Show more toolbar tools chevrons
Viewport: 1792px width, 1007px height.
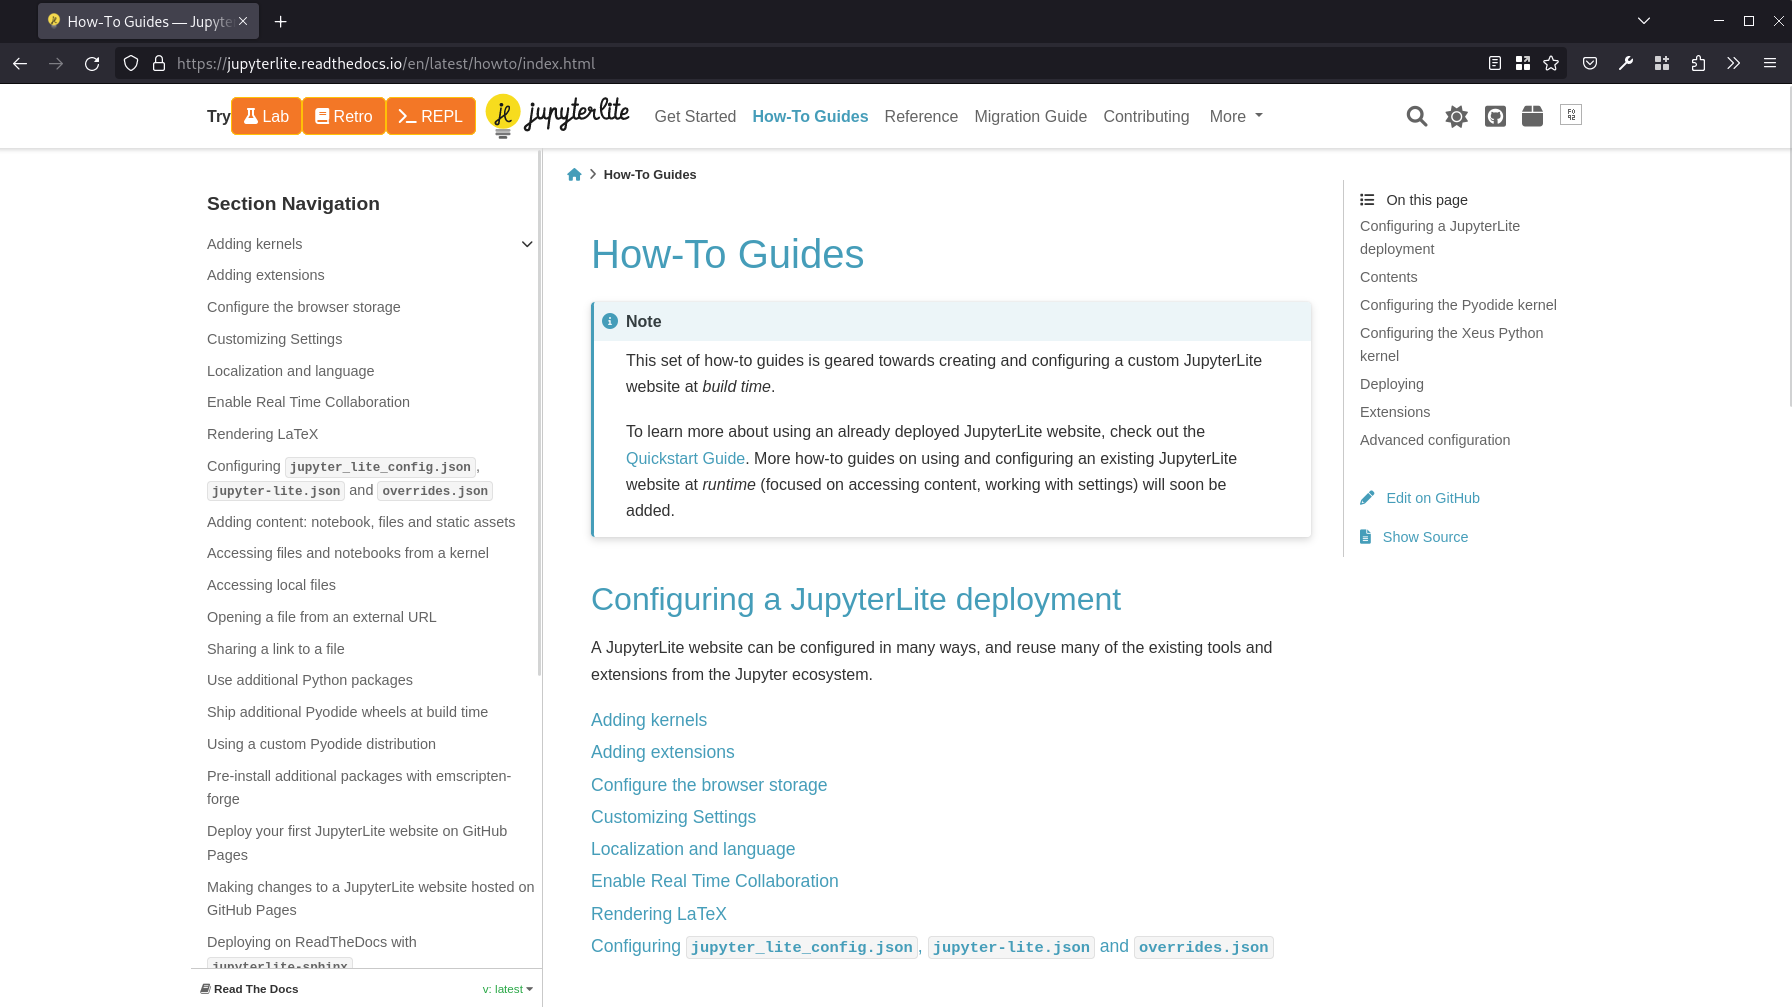[1734, 63]
